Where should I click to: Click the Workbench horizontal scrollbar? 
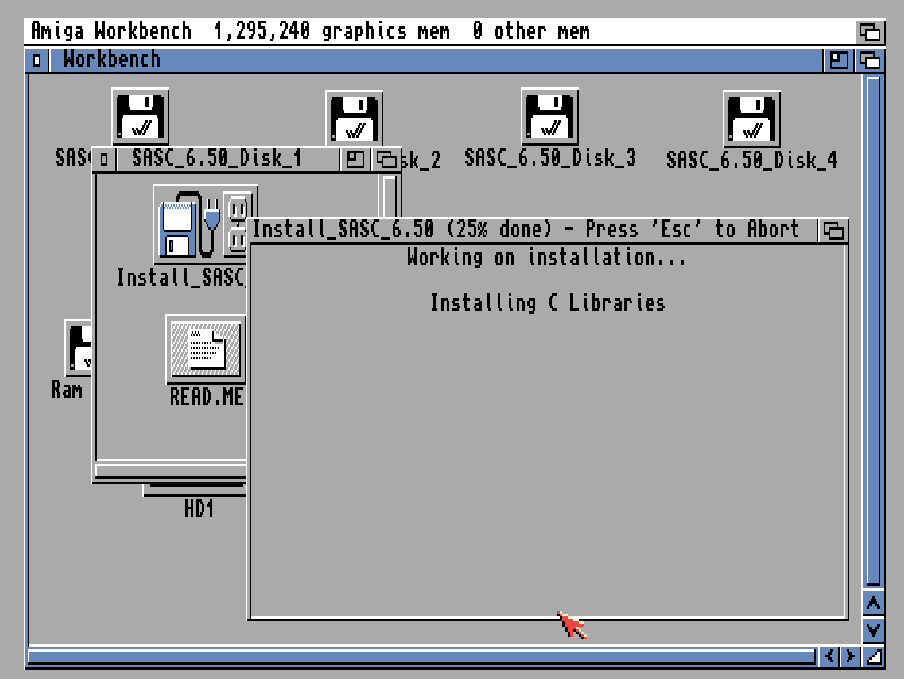click(421, 656)
